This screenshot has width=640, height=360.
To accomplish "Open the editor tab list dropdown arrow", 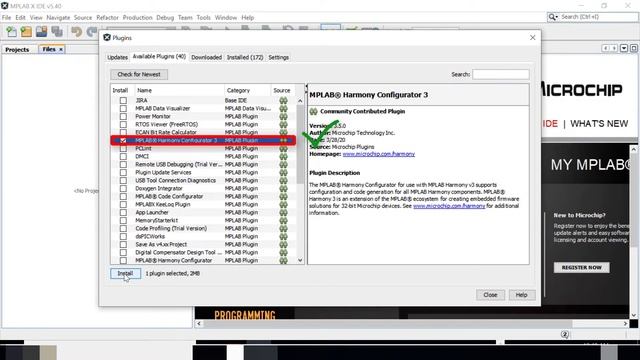I will (x=624, y=48).
